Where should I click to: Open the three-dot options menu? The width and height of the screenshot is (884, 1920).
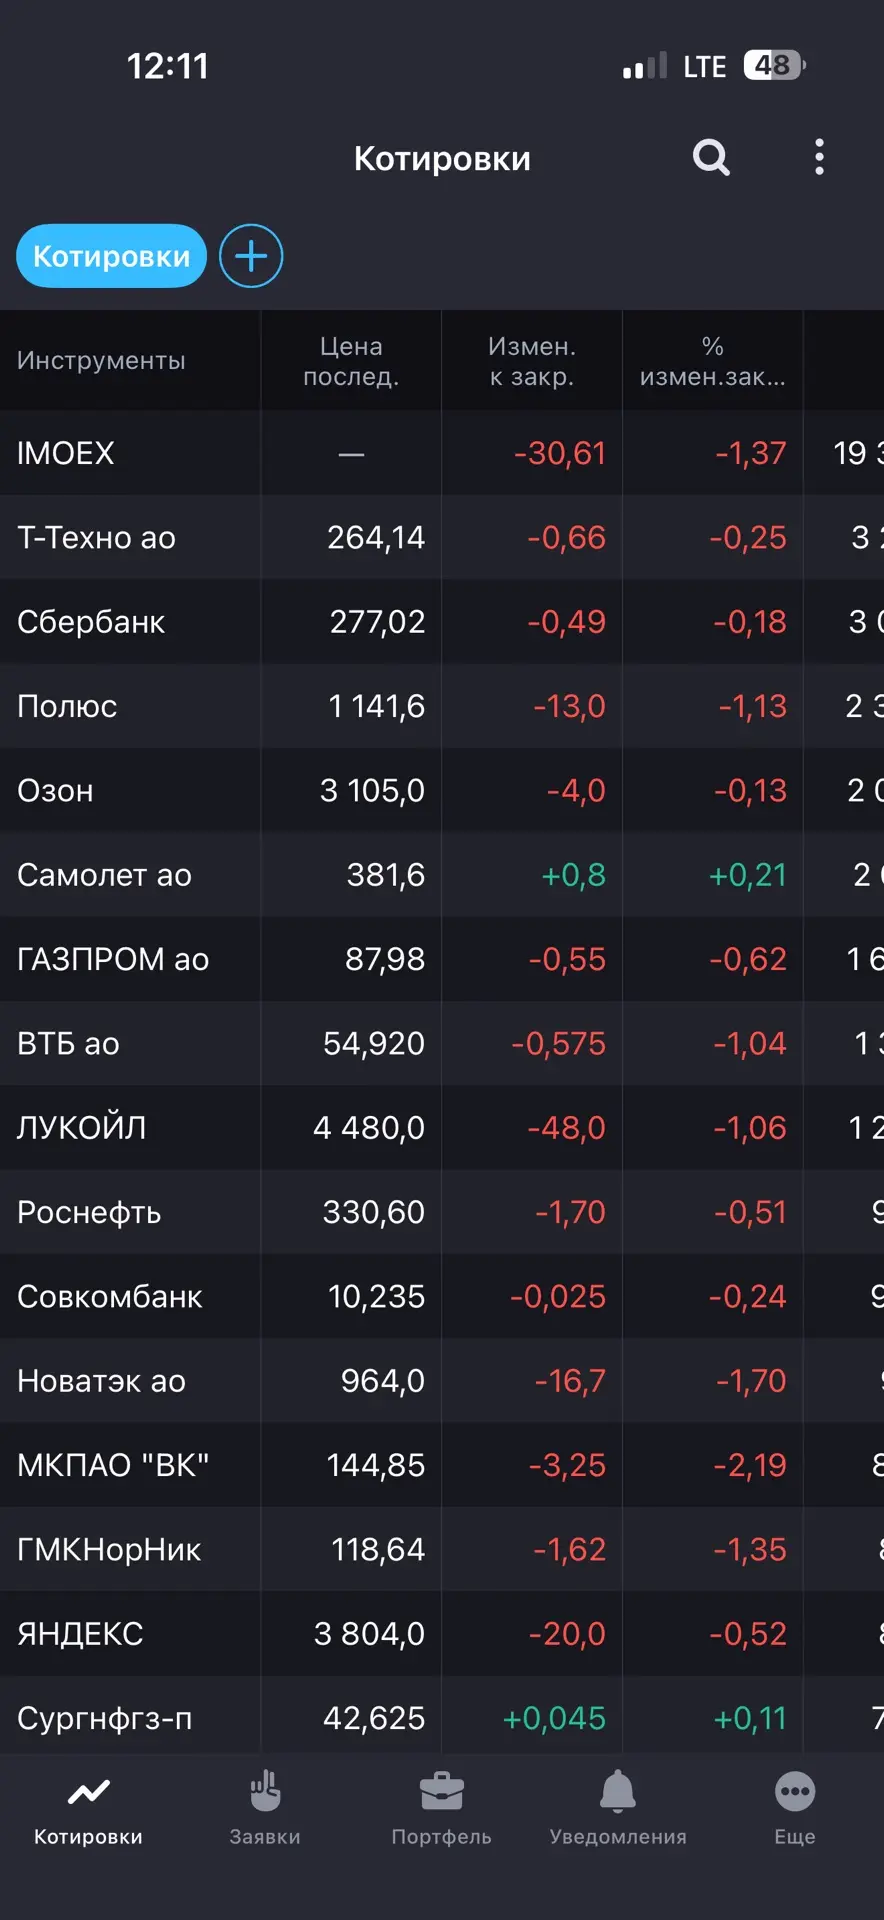tap(819, 157)
